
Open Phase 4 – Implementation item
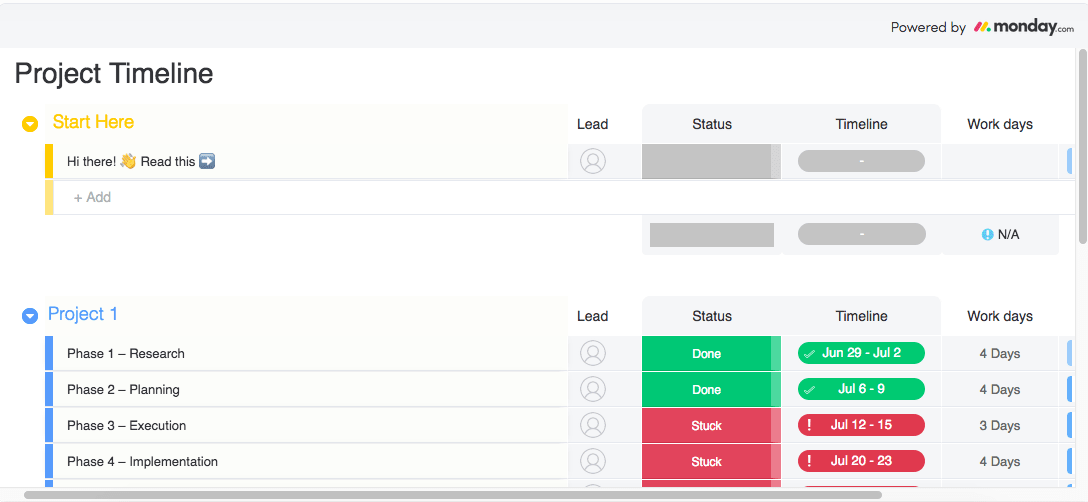[x=142, y=462]
